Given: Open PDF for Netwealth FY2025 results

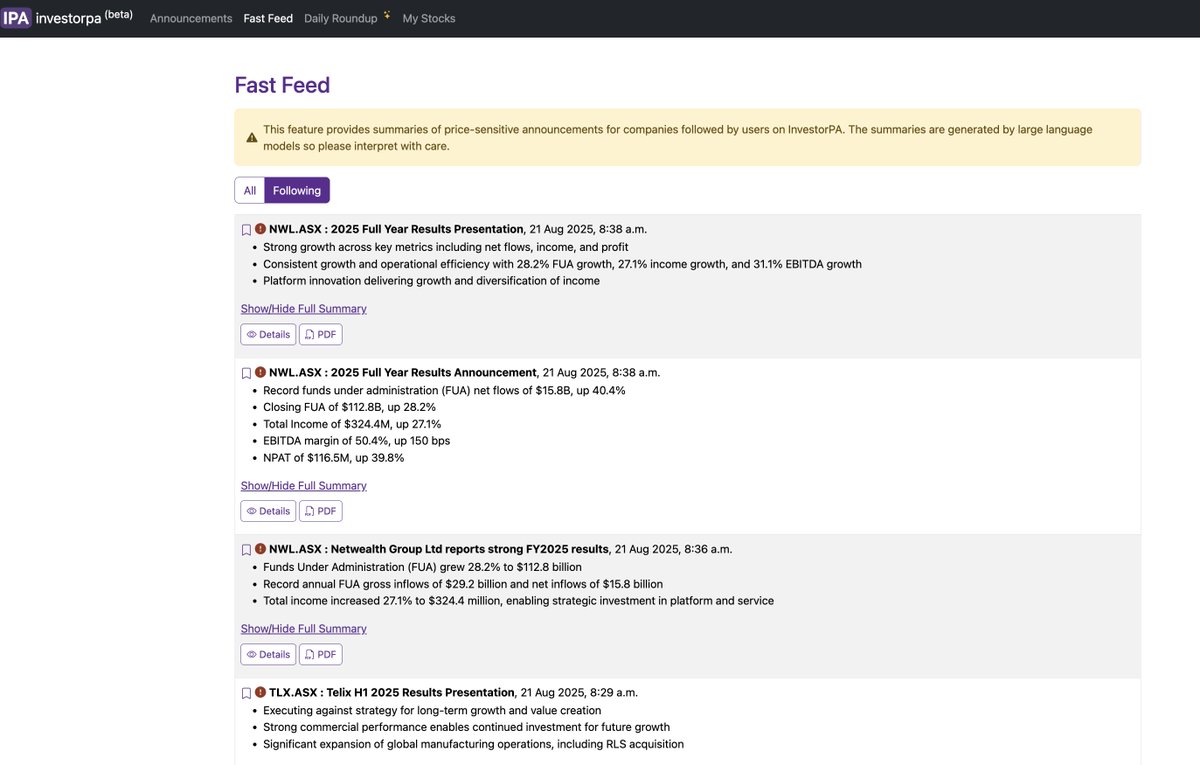Looking at the screenshot, I should point(321,654).
